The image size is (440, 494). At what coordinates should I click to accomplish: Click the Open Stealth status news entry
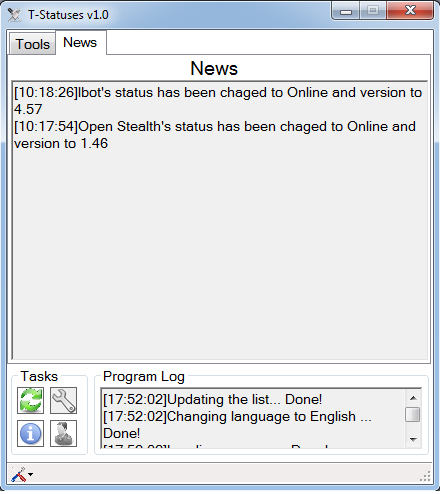pos(215,135)
